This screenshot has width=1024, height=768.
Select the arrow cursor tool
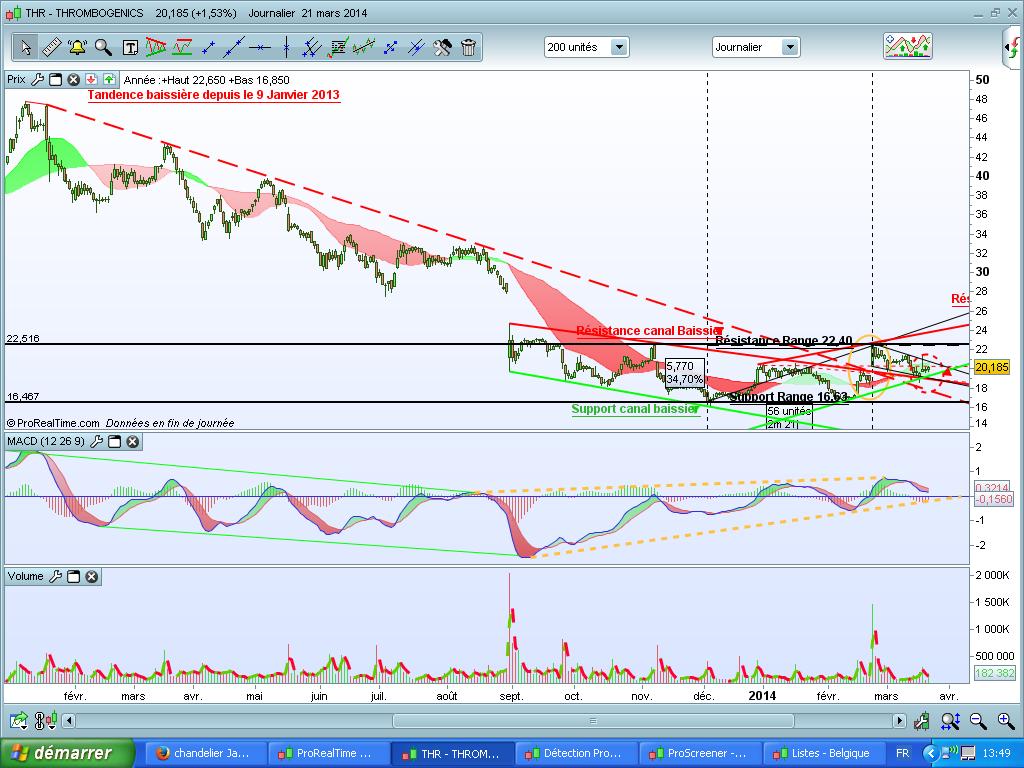25,47
